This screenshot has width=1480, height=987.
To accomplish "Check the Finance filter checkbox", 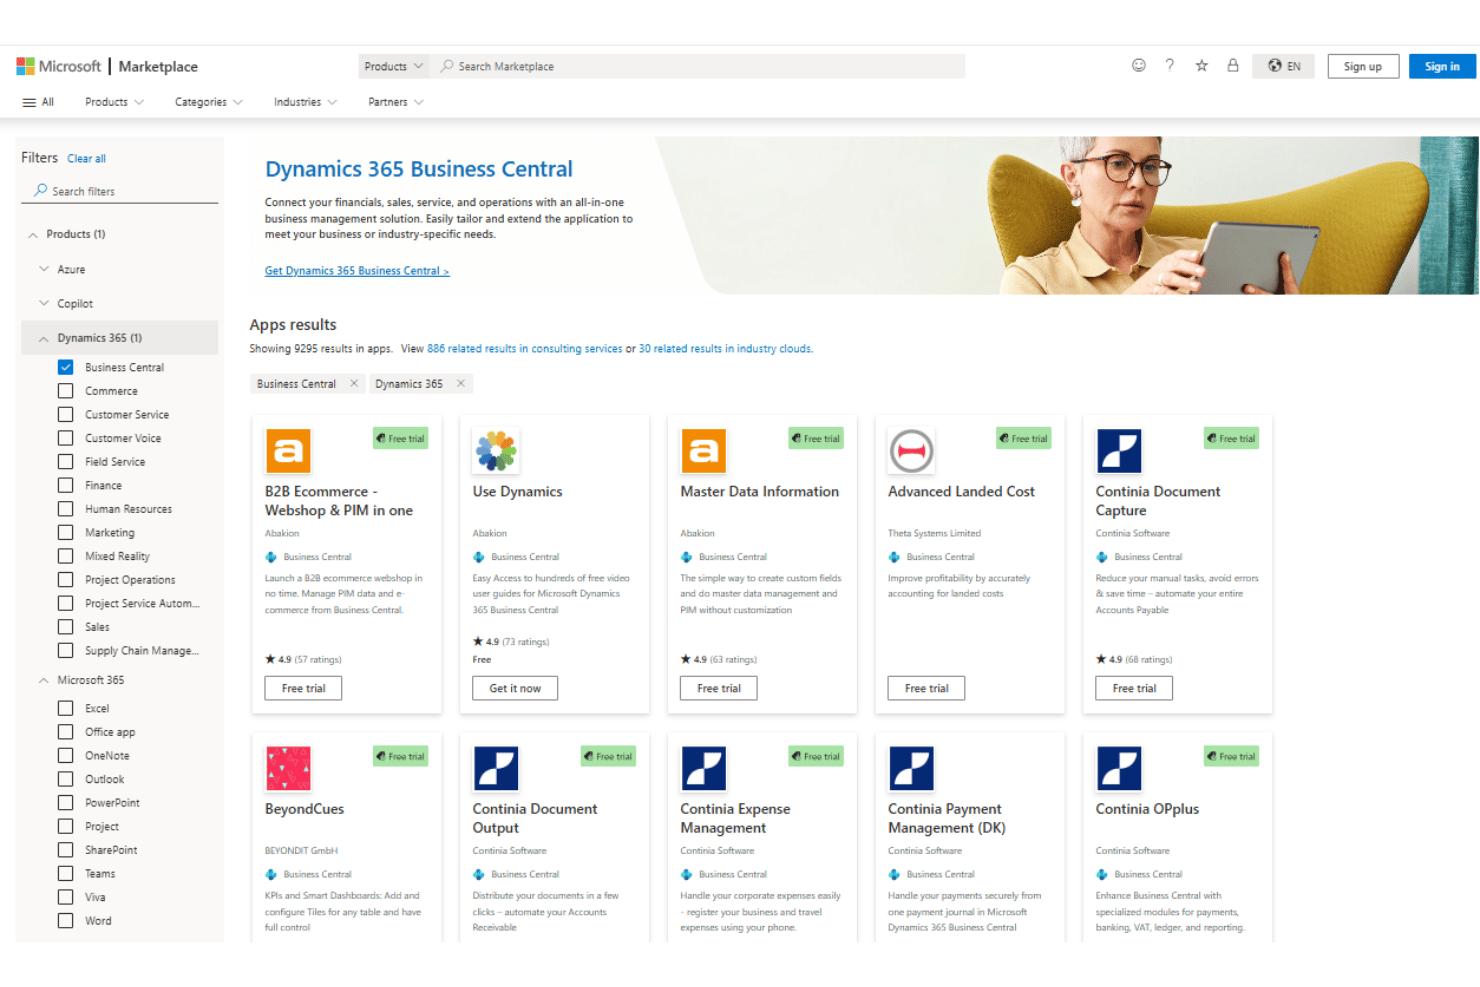I will coord(65,485).
